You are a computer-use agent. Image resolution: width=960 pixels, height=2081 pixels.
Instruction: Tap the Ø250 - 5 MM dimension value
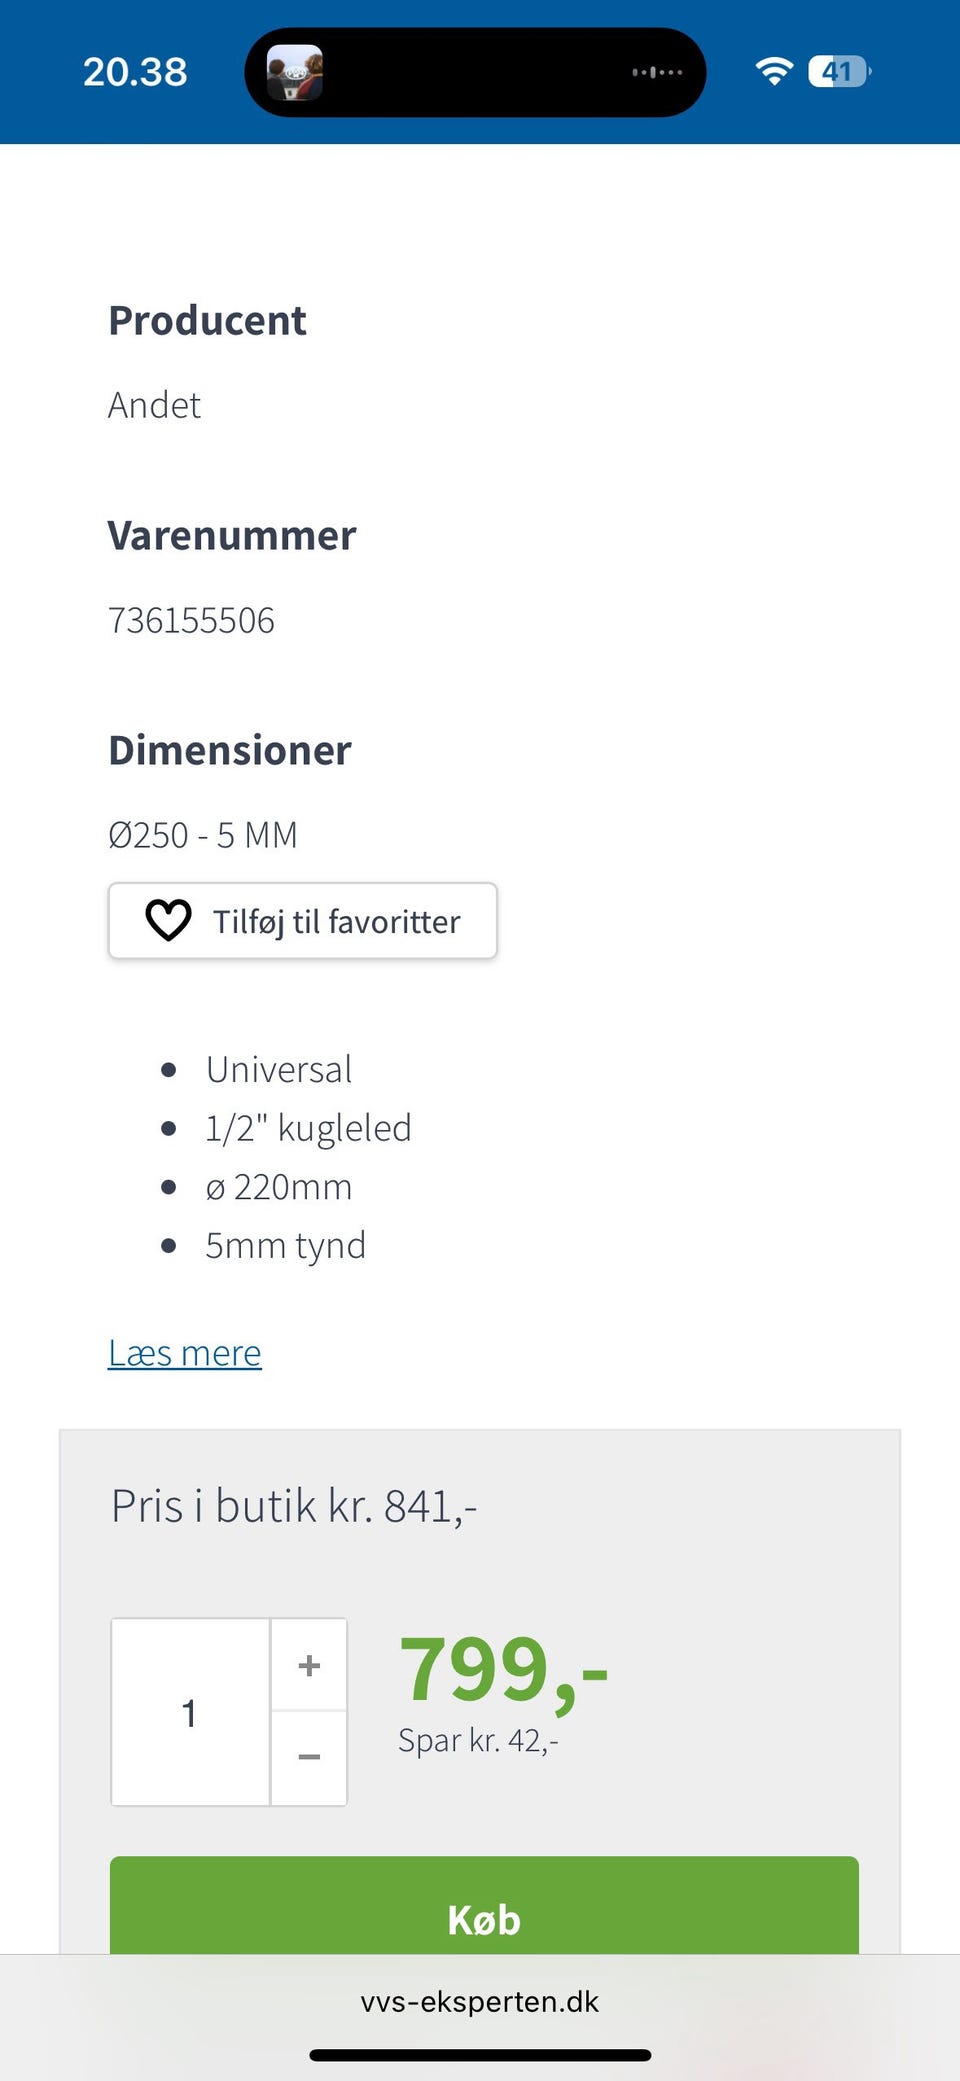(203, 835)
